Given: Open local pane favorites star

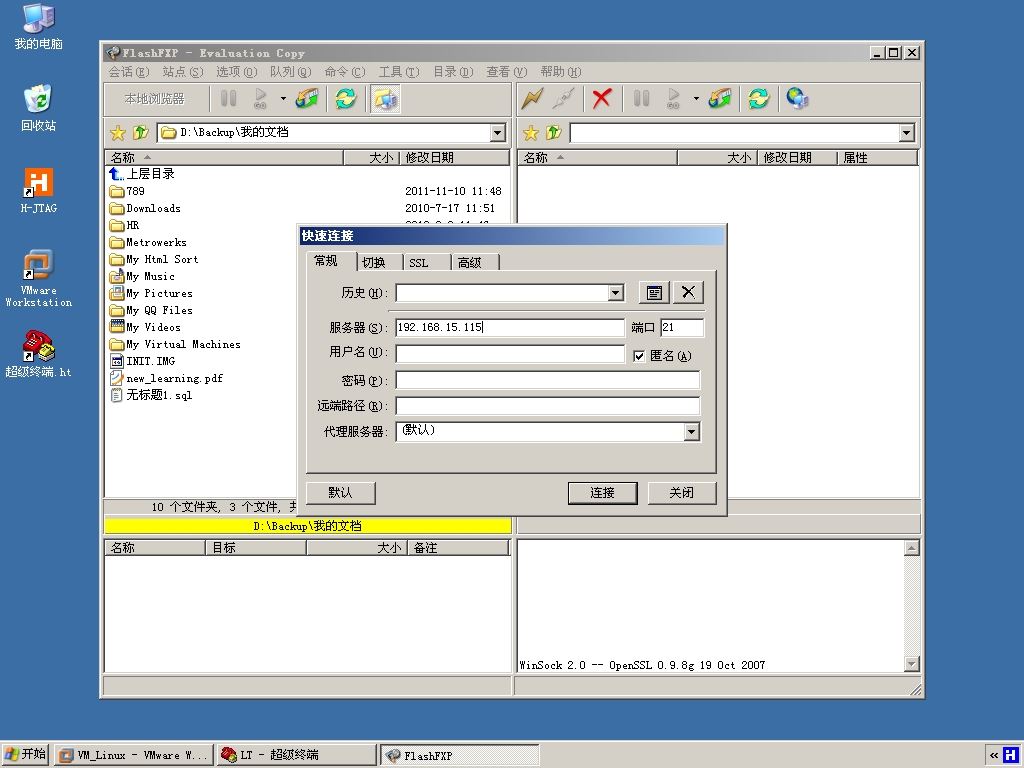Looking at the screenshot, I should click(118, 133).
